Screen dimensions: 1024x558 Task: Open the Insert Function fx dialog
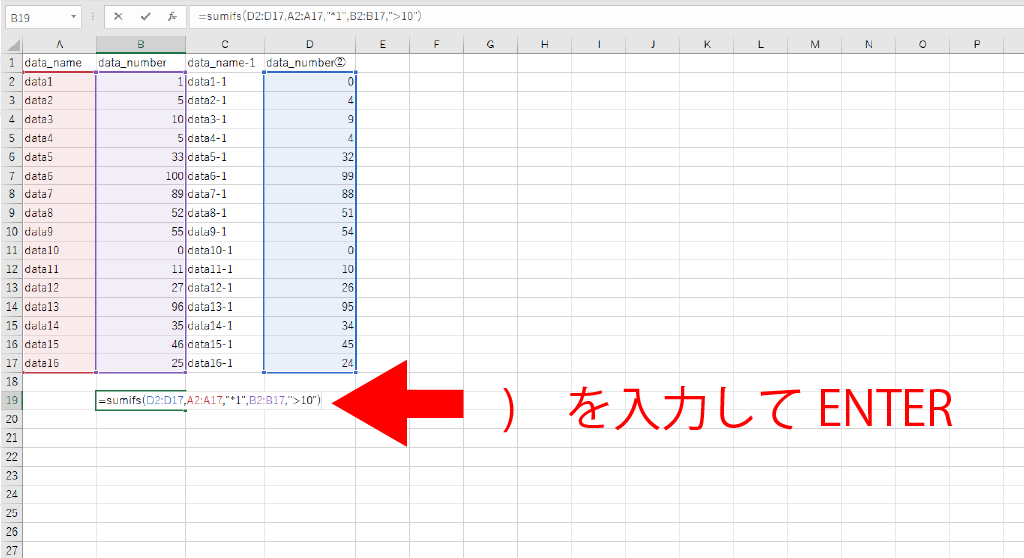click(172, 17)
